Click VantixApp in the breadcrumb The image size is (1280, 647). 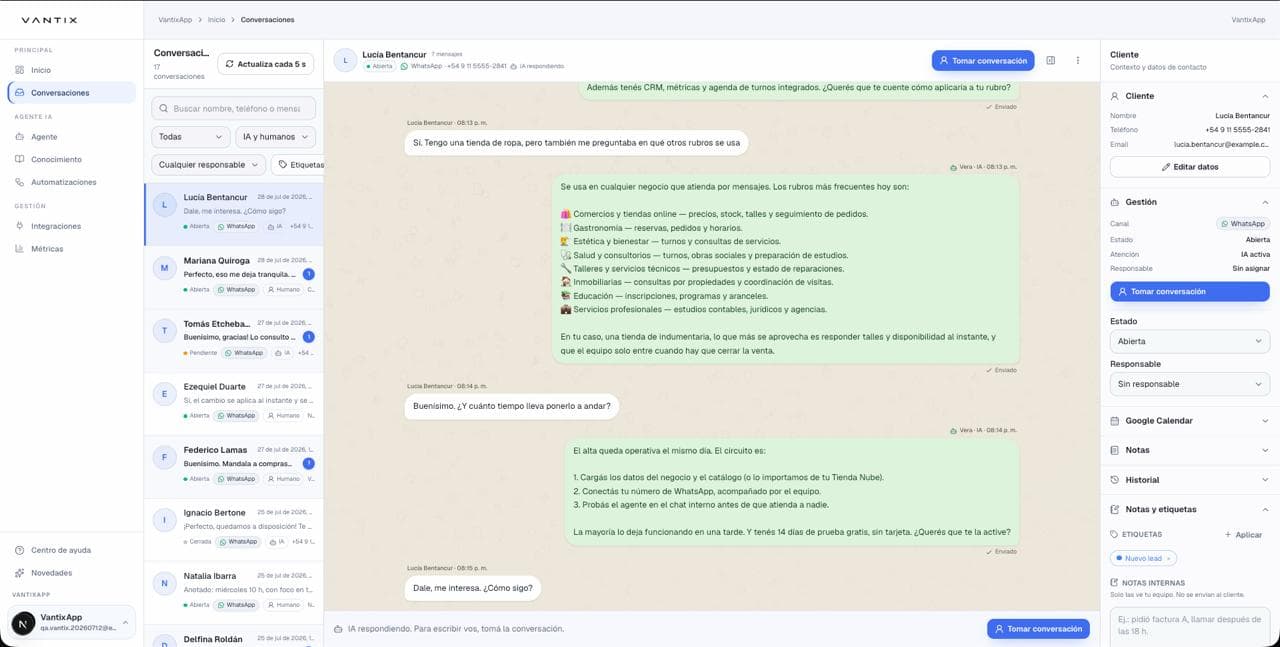175,19
